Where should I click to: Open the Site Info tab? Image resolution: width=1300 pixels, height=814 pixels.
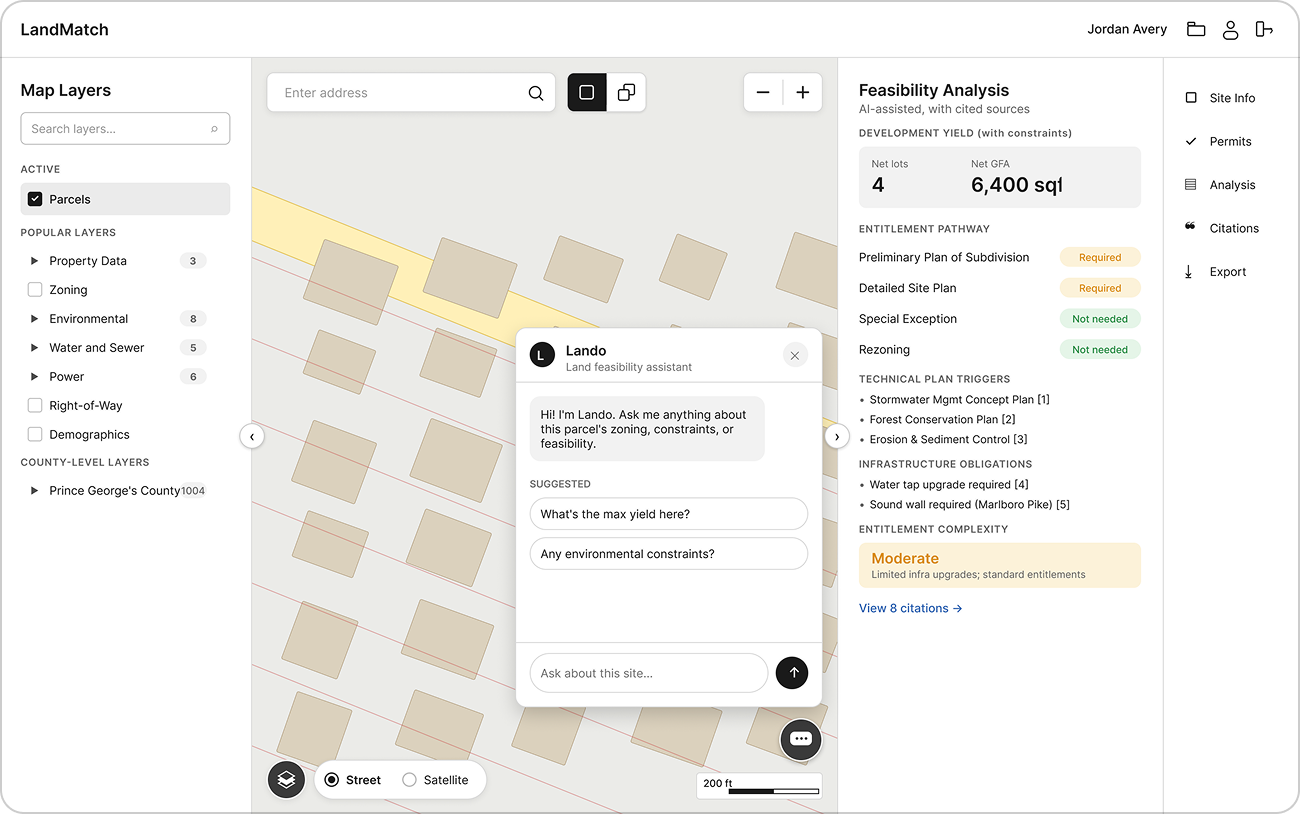tap(1232, 98)
